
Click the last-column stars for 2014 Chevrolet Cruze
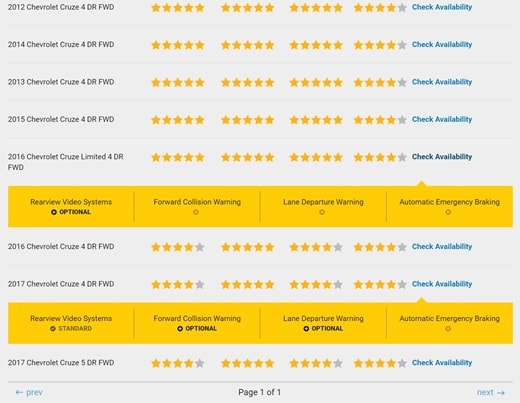[380, 45]
